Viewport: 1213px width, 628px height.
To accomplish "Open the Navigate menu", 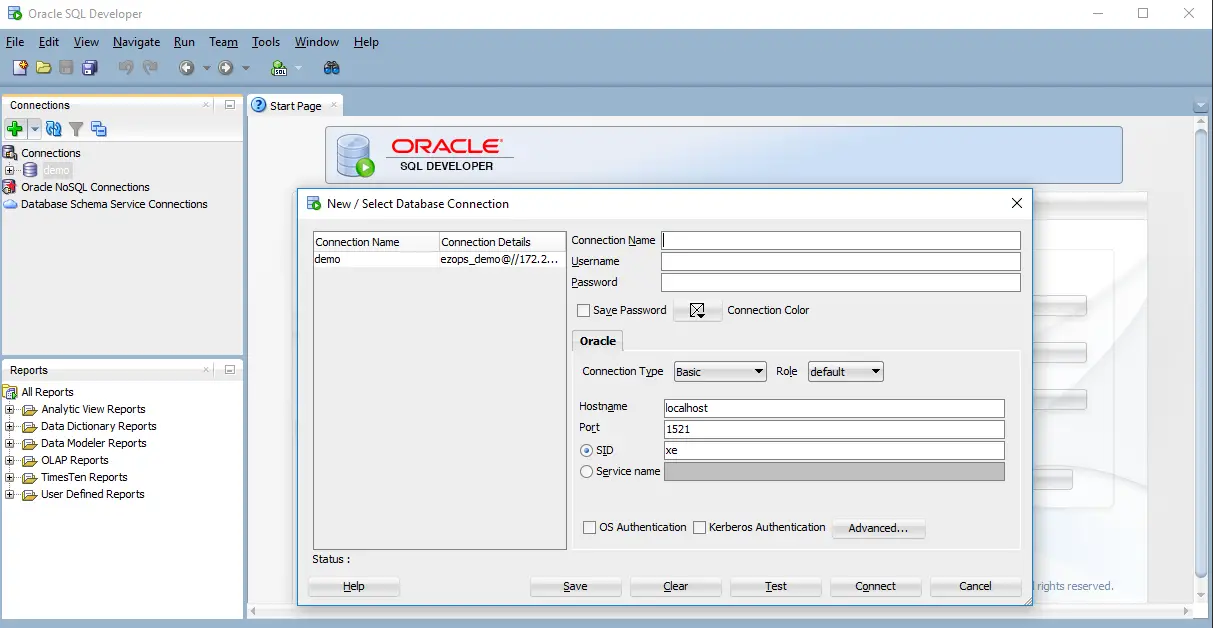I will point(137,42).
